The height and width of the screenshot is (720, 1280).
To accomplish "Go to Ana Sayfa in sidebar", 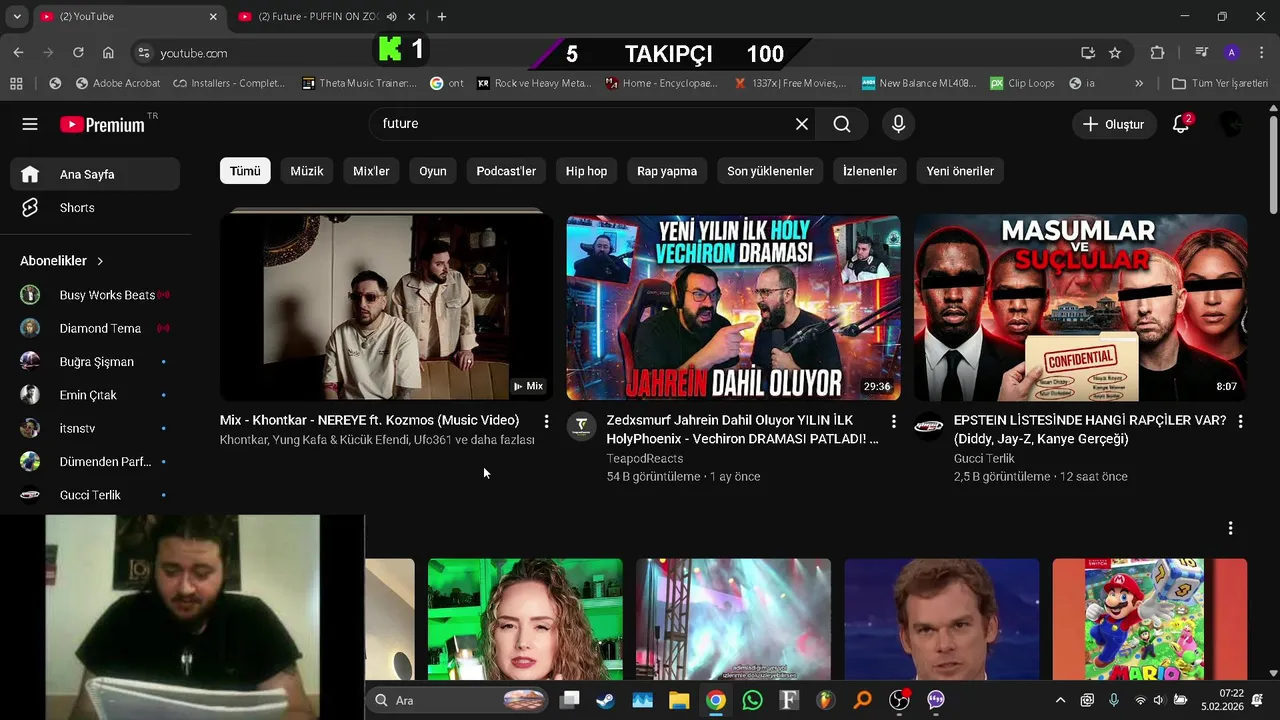I will (96, 174).
